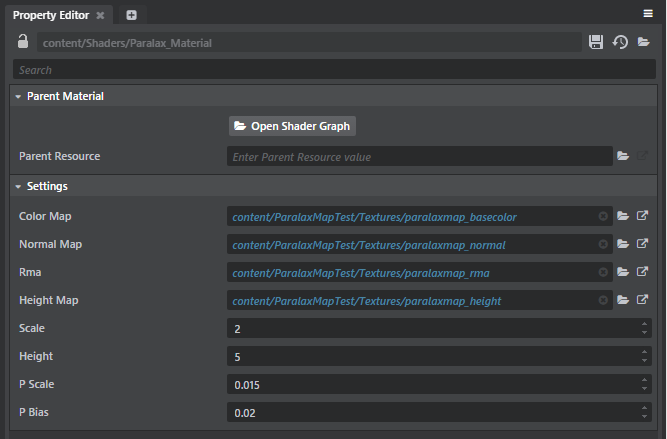Open the panel hamburger menu
The image size is (667, 439).
[648, 14]
